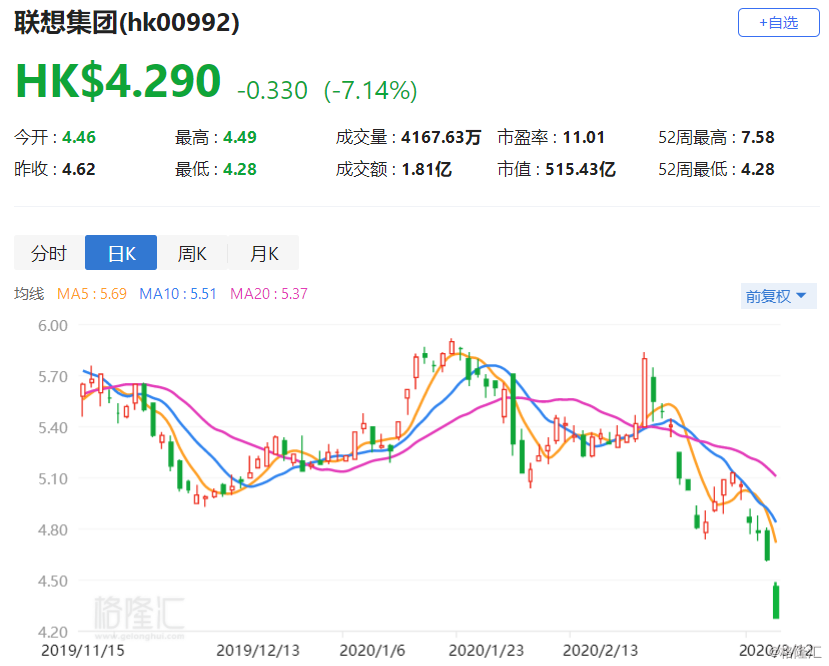The height and width of the screenshot is (666, 829).
Task: Click 52周最高 value 7.58
Action: click(x=758, y=137)
